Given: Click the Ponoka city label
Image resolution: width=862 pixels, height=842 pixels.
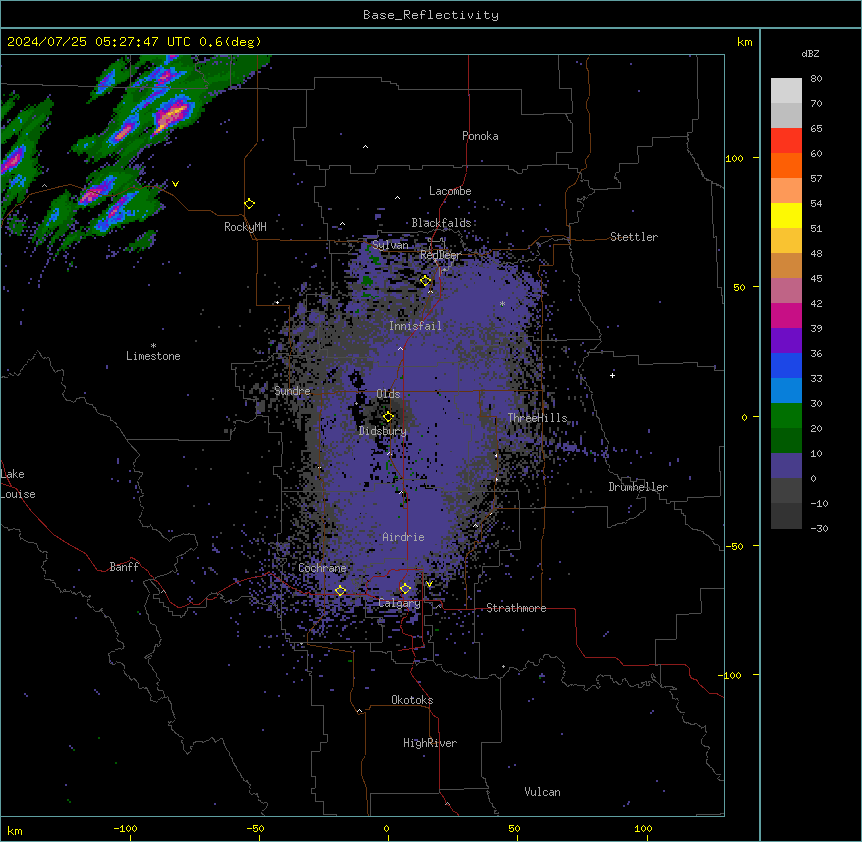Looking at the screenshot, I should coord(480,136).
